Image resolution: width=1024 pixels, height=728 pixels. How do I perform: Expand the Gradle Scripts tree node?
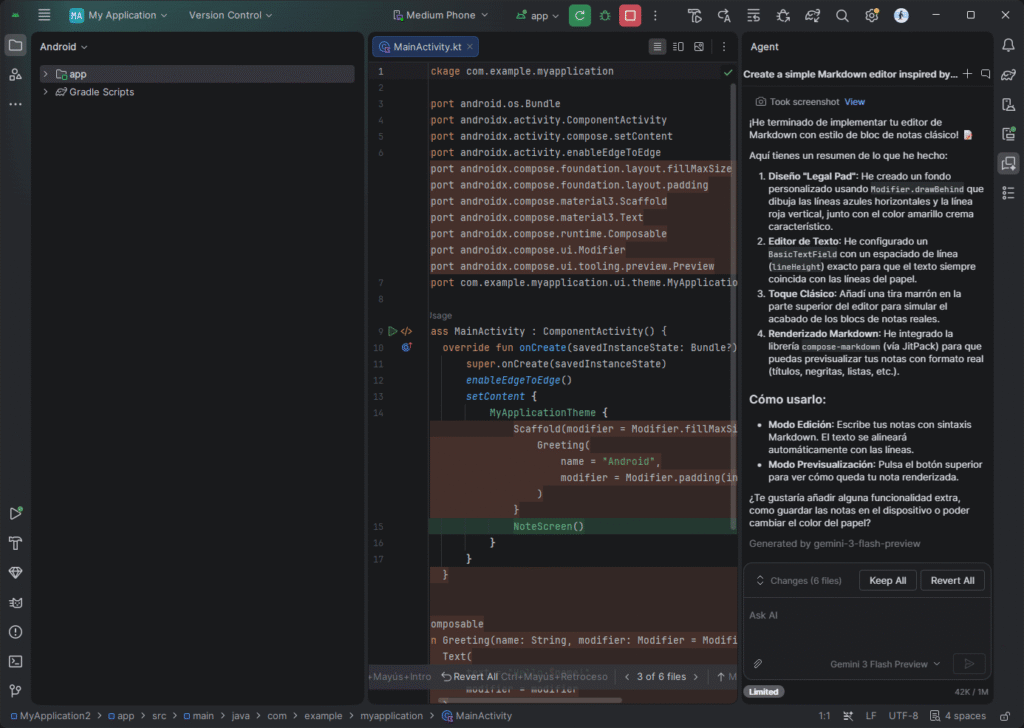[x=45, y=91]
